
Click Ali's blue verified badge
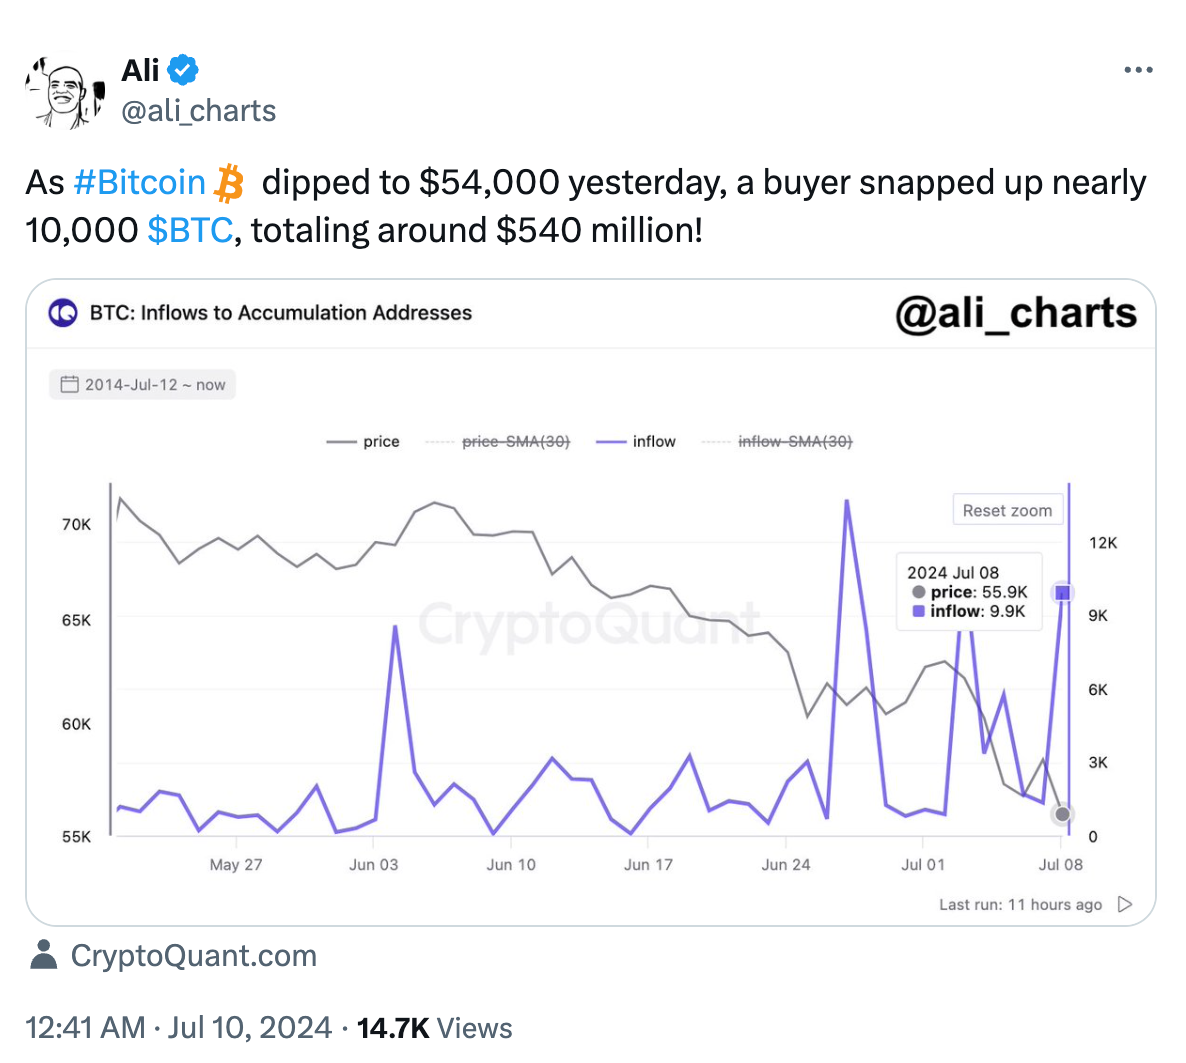tap(181, 69)
